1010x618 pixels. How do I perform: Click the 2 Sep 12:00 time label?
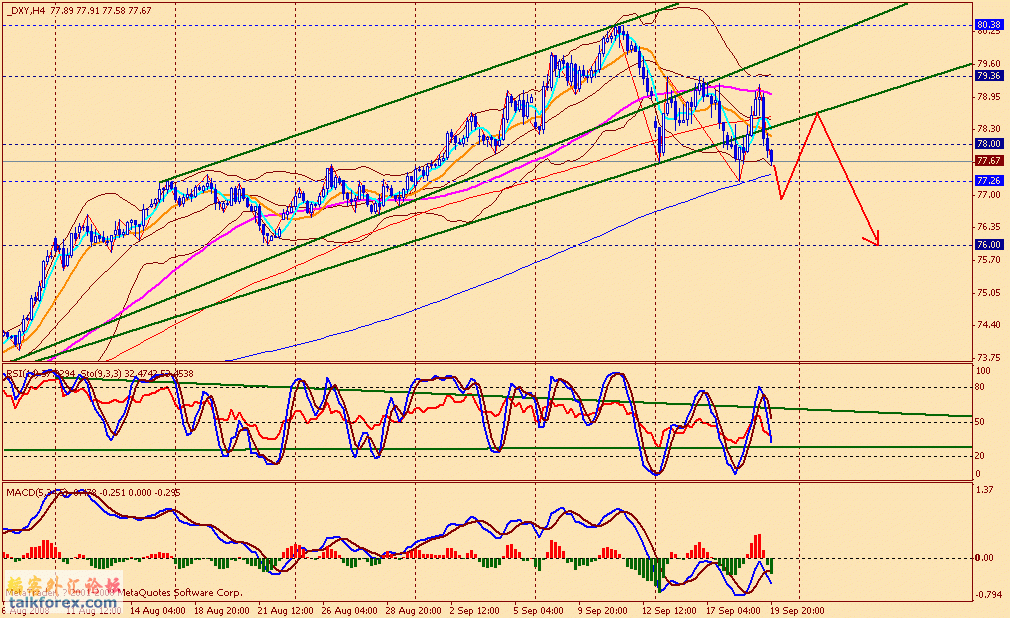pyautogui.click(x=474, y=610)
